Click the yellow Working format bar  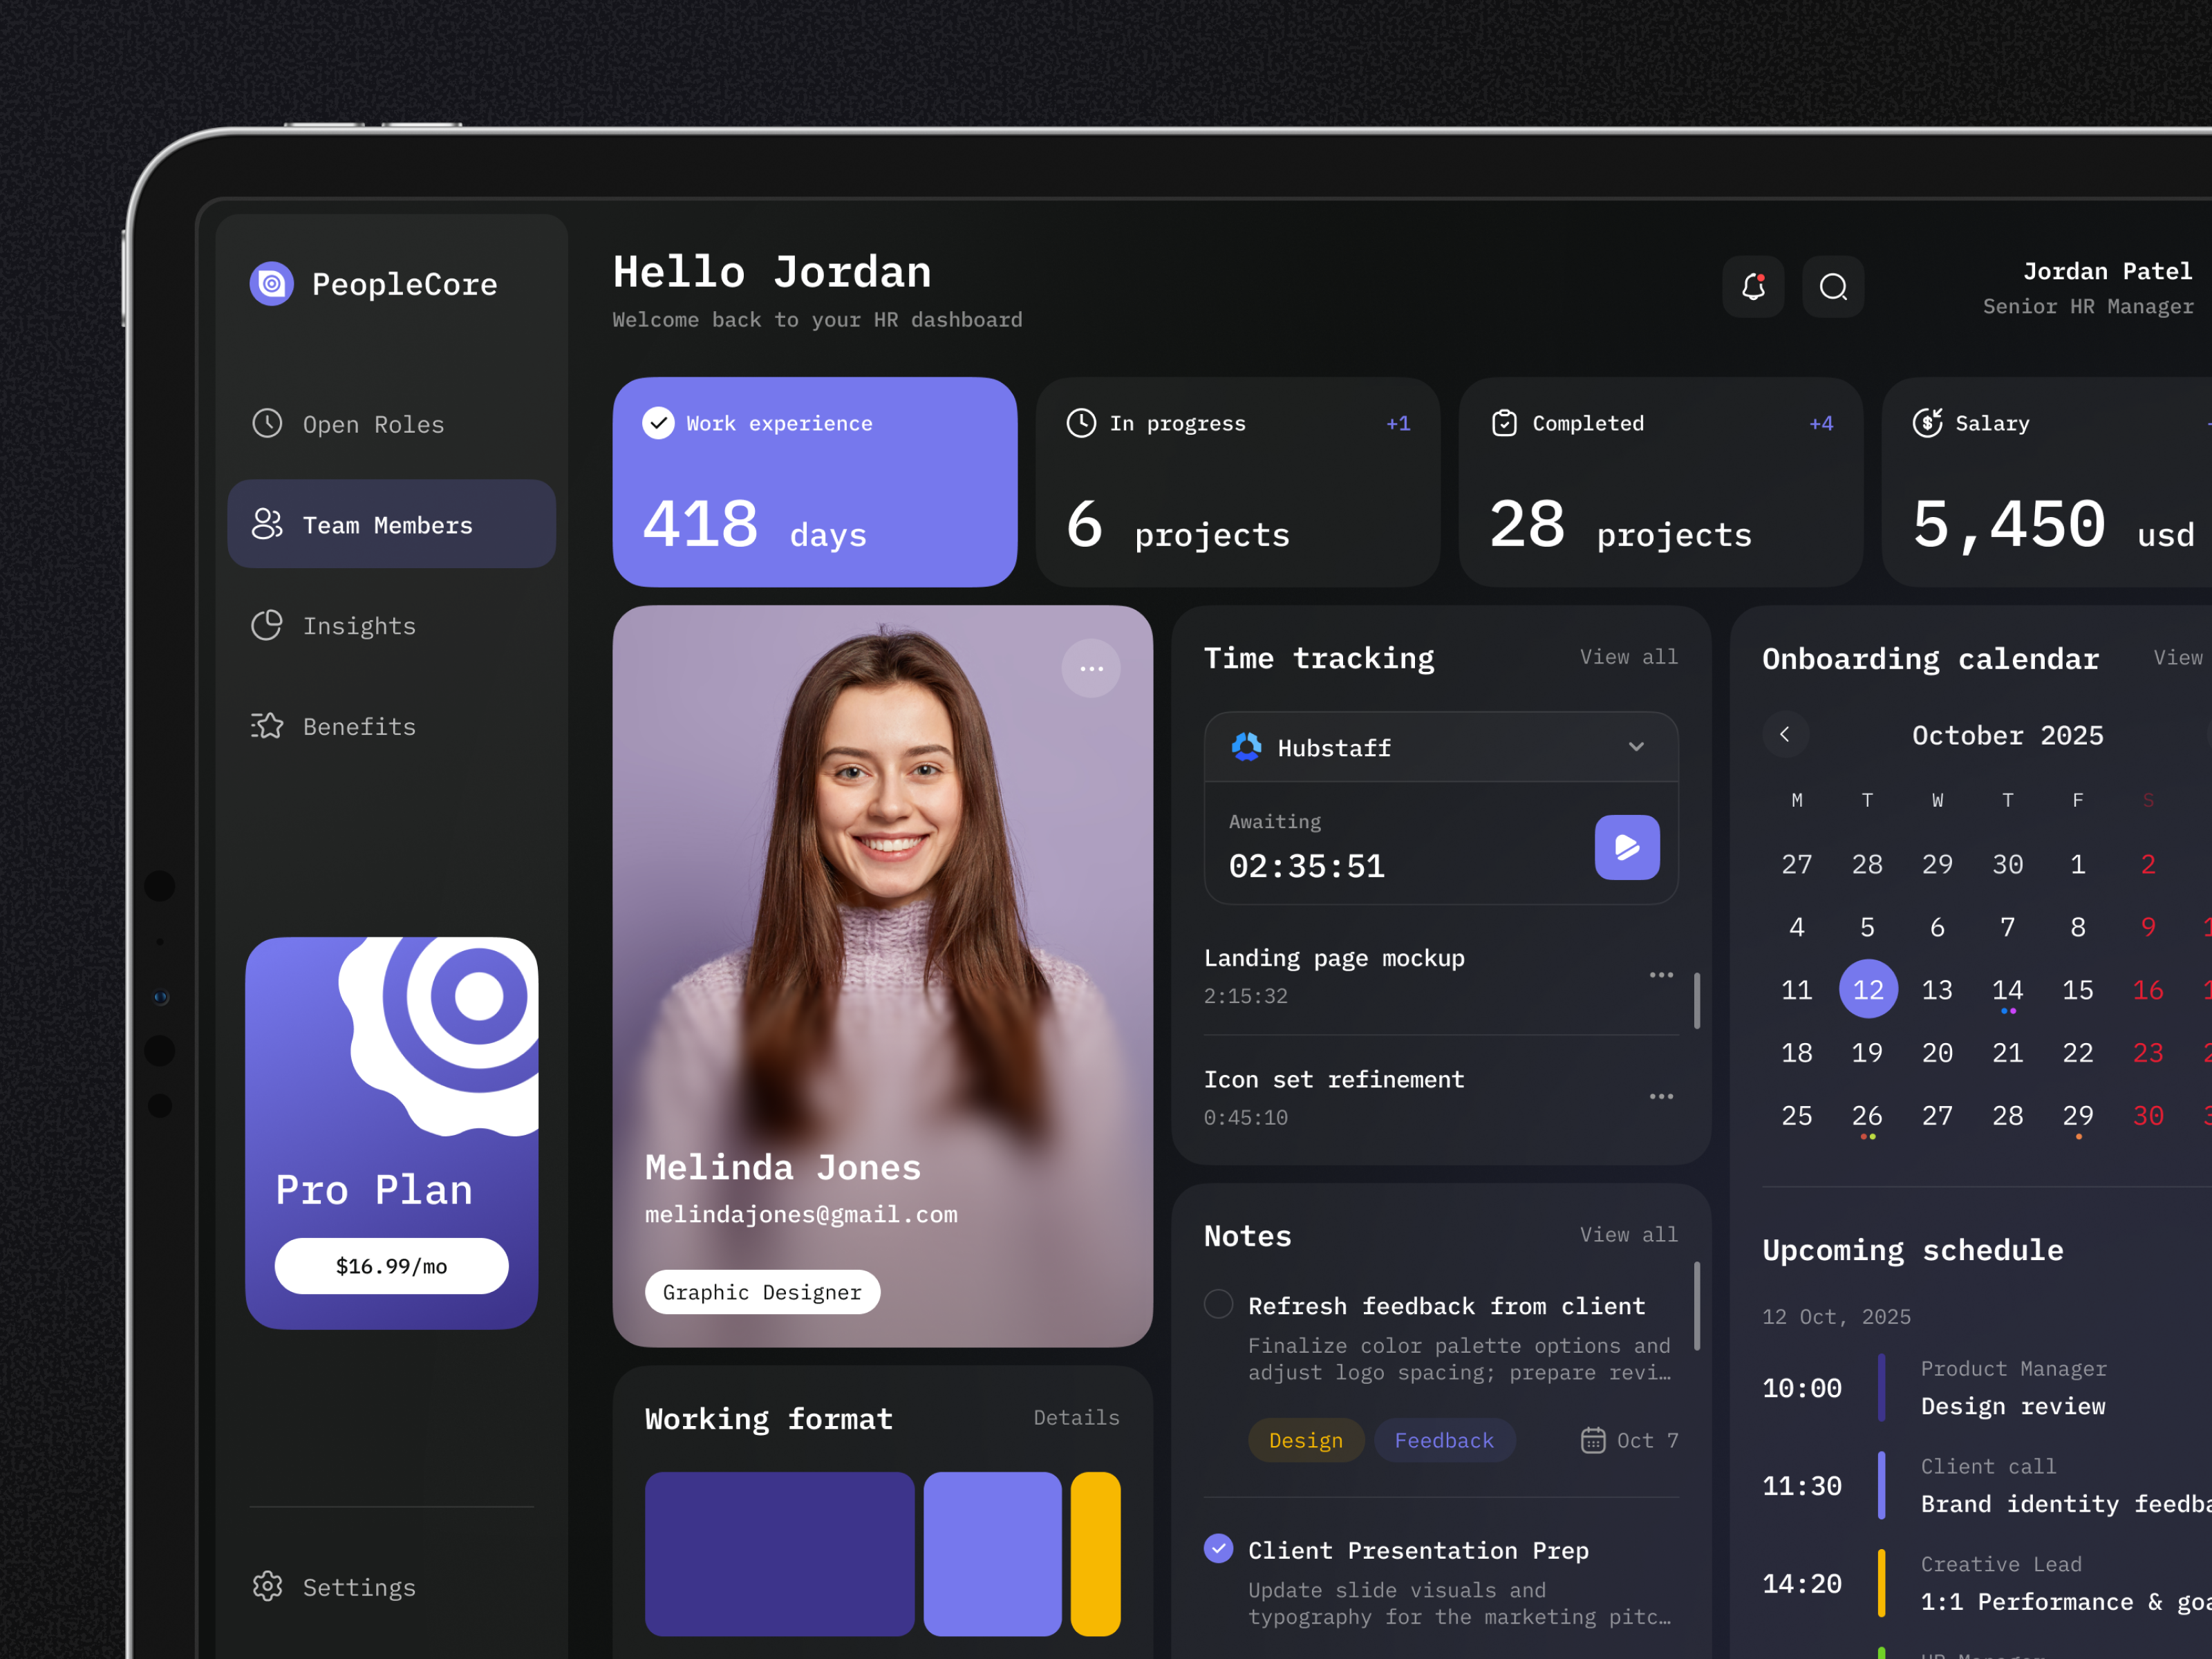point(1095,1553)
